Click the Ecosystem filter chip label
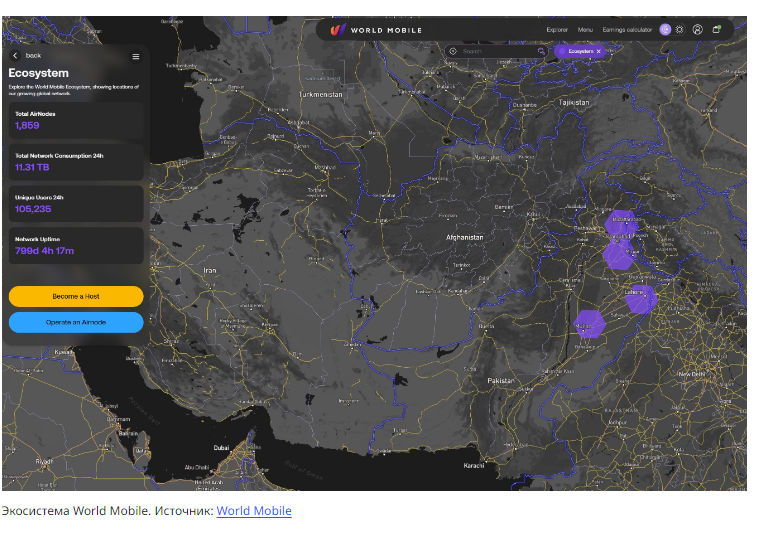 [581, 51]
